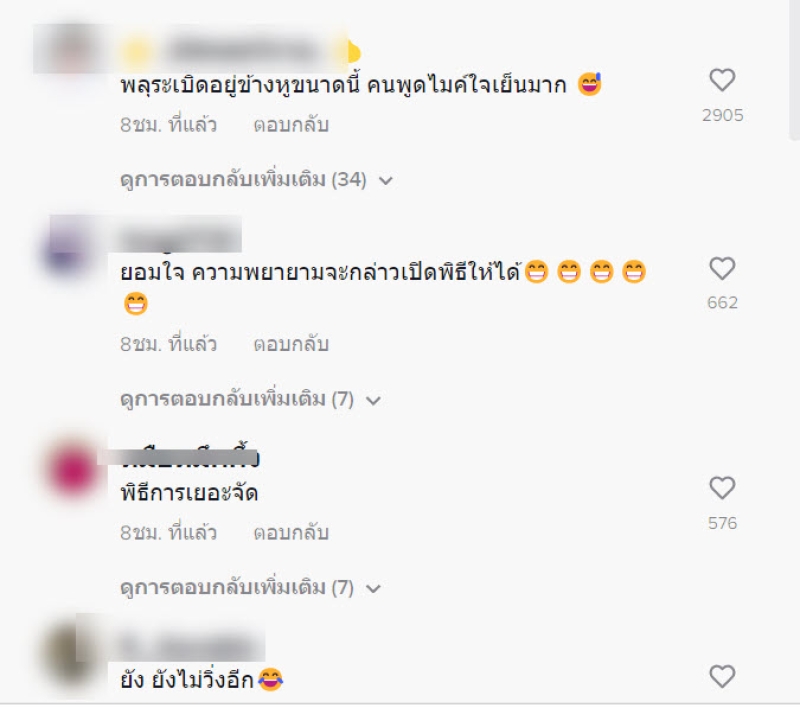Reply to the first comment
The height and width of the screenshot is (708, 800).
[x=291, y=125]
